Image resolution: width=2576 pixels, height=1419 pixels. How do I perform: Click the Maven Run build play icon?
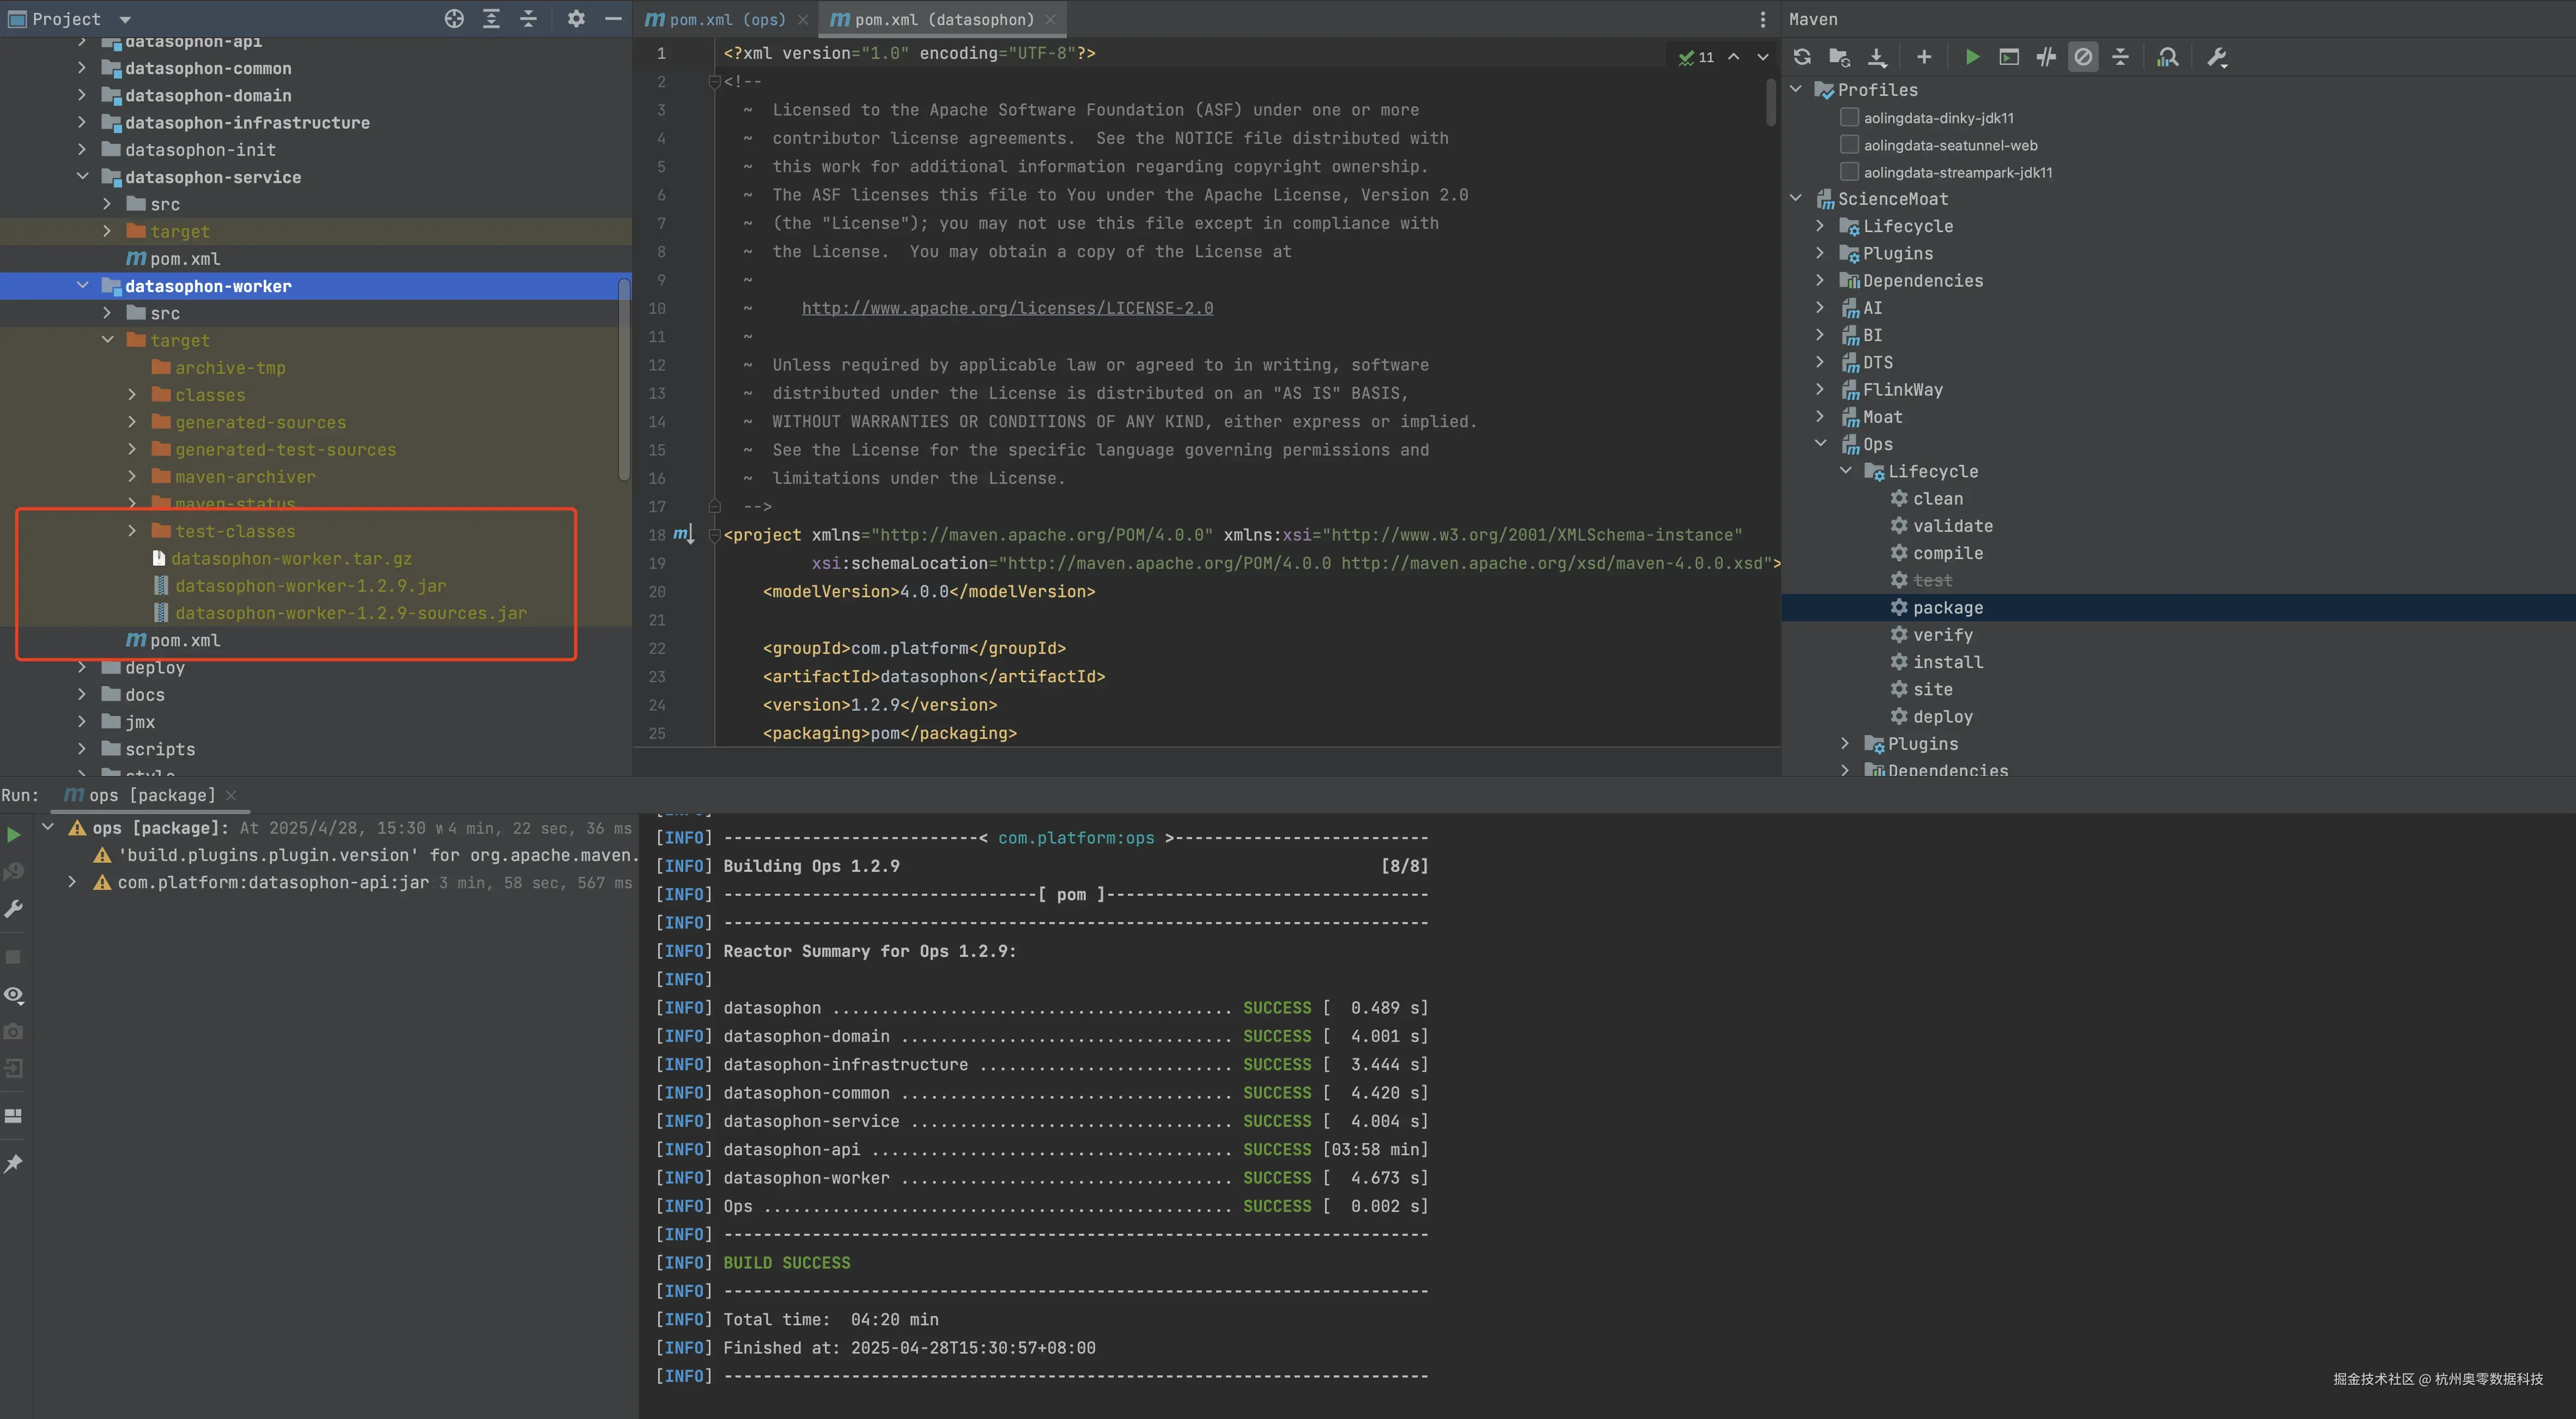click(1972, 57)
